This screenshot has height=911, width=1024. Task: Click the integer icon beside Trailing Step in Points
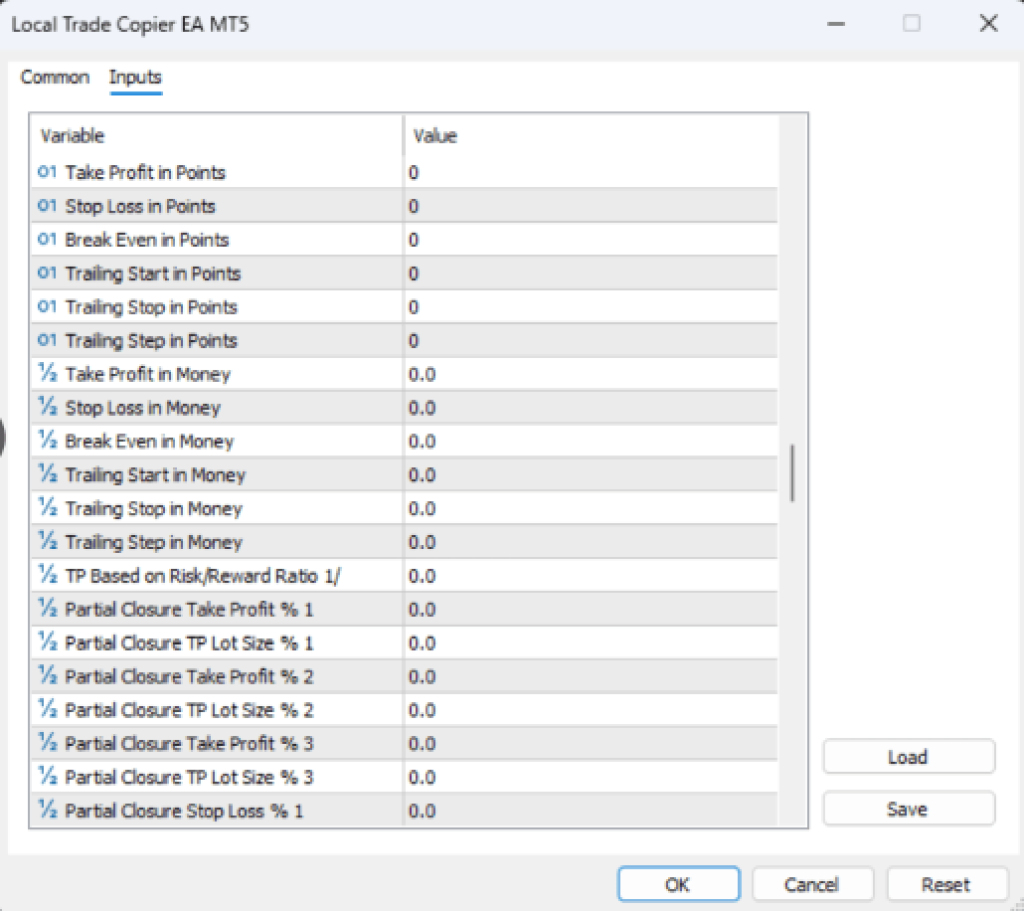(x=47, y=340)
